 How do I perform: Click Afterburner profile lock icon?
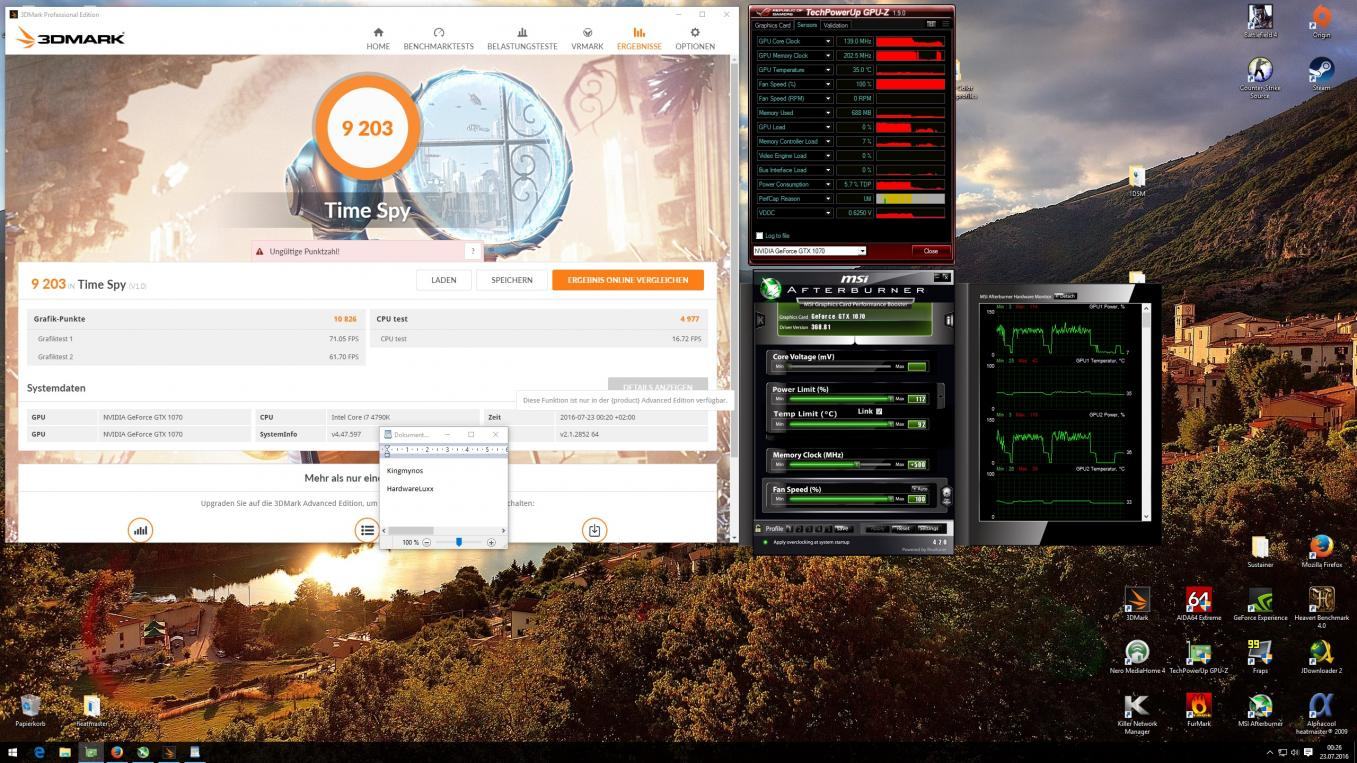[759, 528]
